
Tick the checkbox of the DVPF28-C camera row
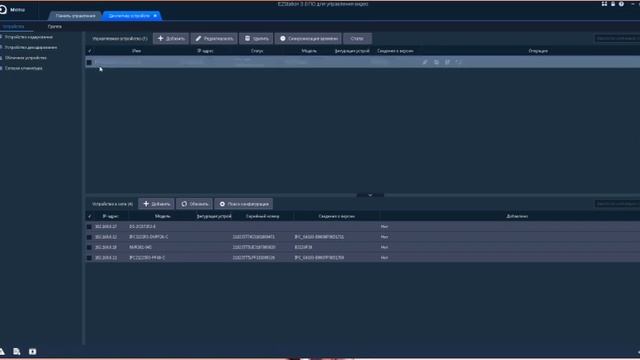89,237
